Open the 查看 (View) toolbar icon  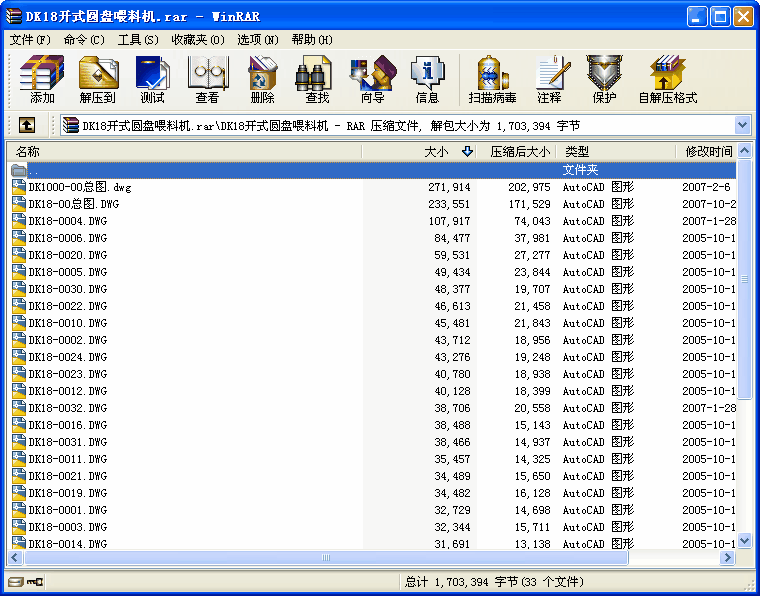[x=208, y=79]
